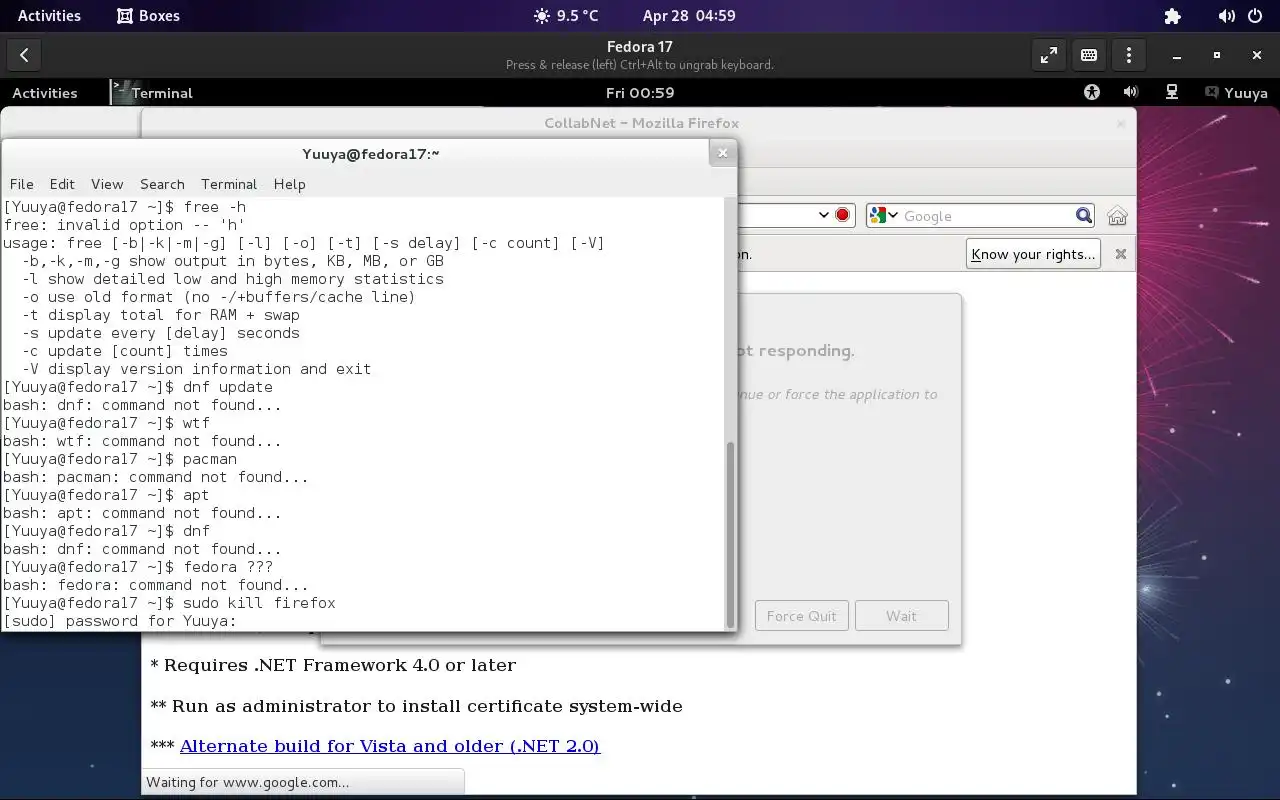The image size is (1280, 800).
Task: Open the Terminal Search menu
Action: coord(162,184)
